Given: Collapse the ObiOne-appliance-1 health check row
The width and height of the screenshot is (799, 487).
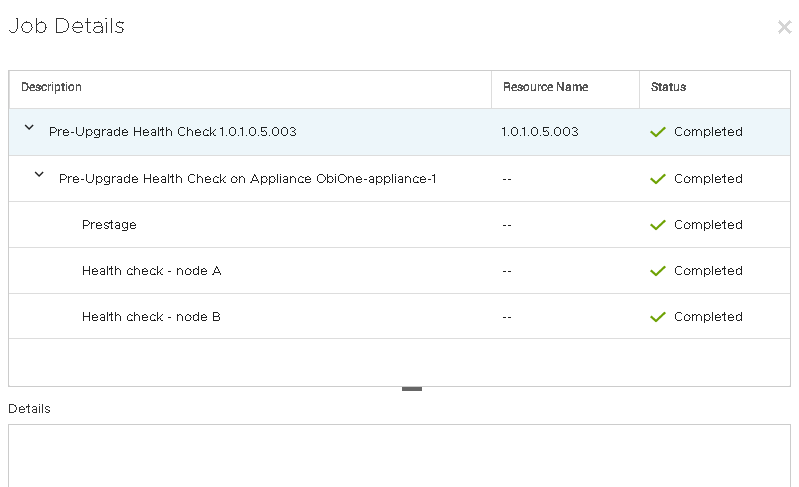Looking at the screenshot, I should point(39,174).
